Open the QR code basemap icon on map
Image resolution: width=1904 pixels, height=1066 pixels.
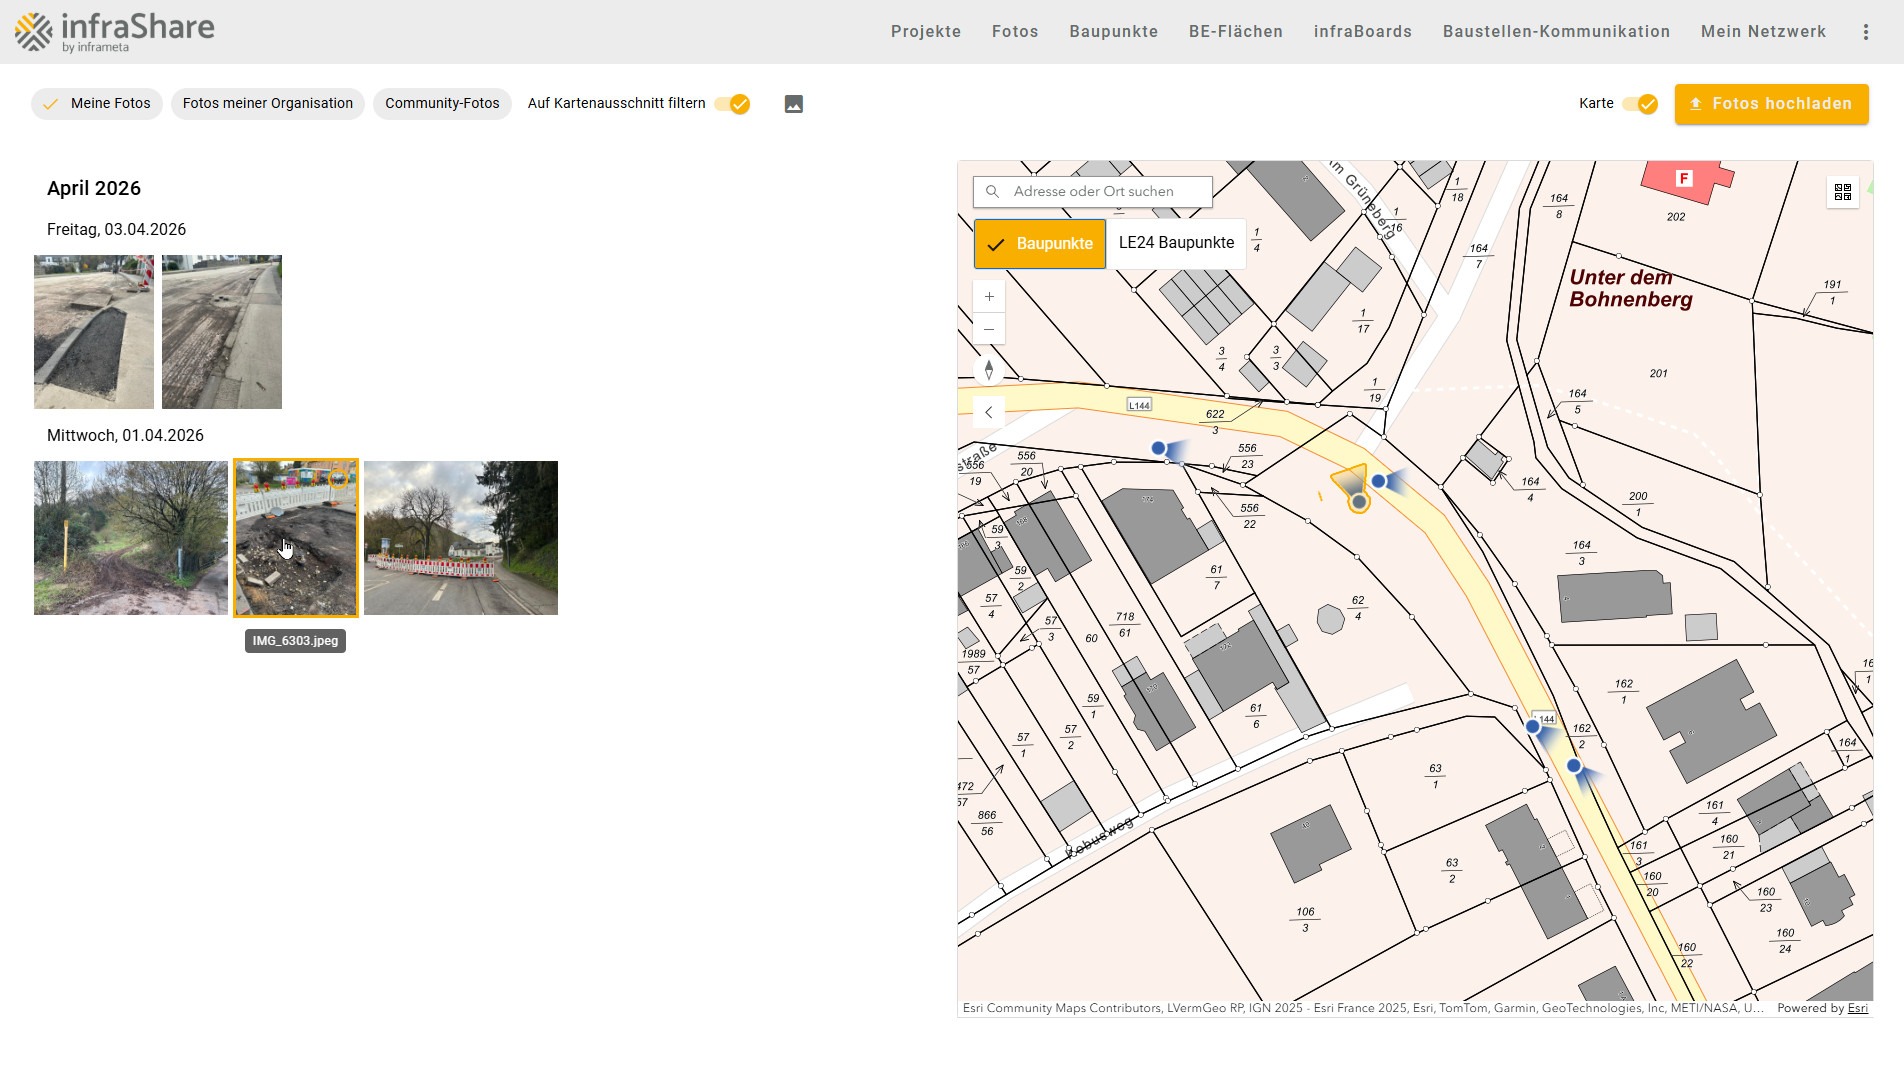1842,192
